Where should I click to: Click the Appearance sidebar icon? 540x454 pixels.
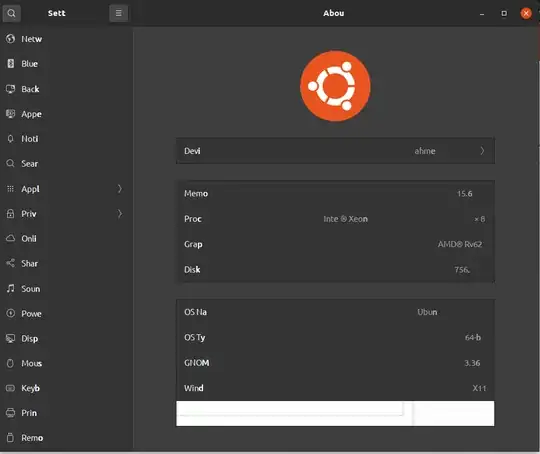click(10, 114)
